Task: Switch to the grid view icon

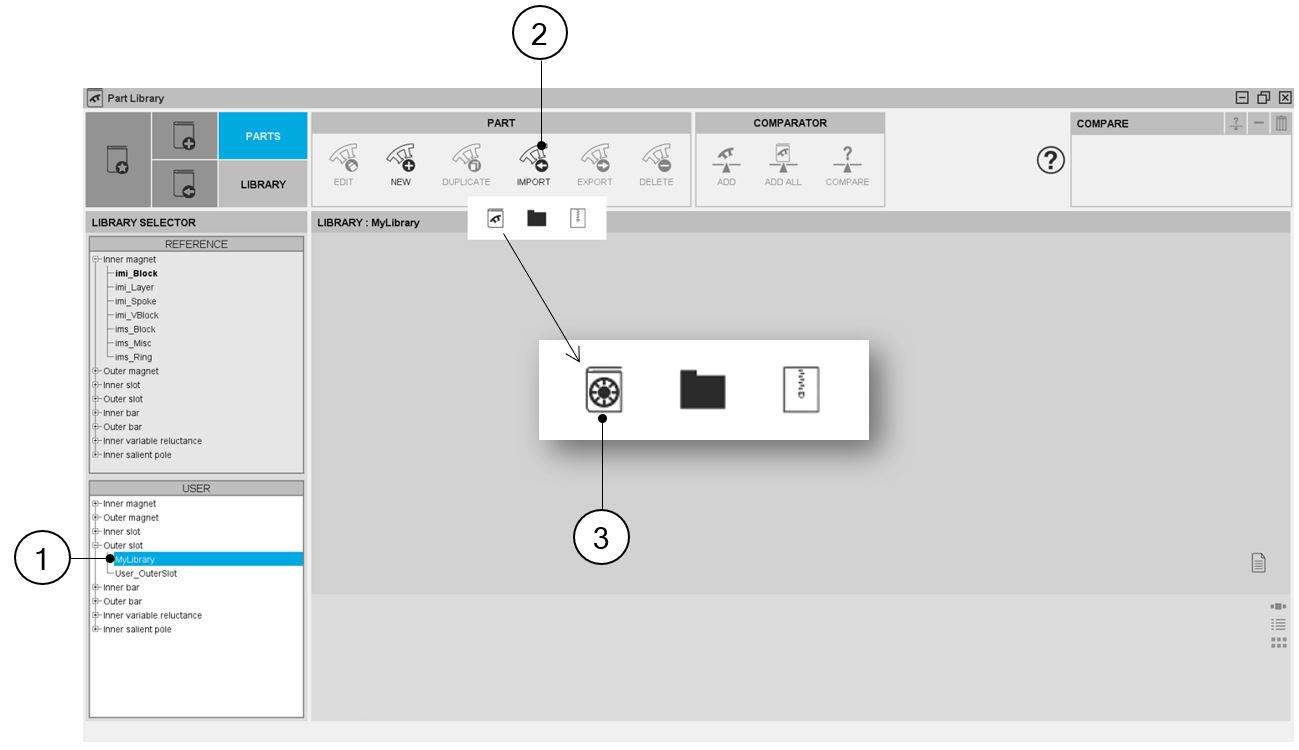Action: pos(1278,642)
